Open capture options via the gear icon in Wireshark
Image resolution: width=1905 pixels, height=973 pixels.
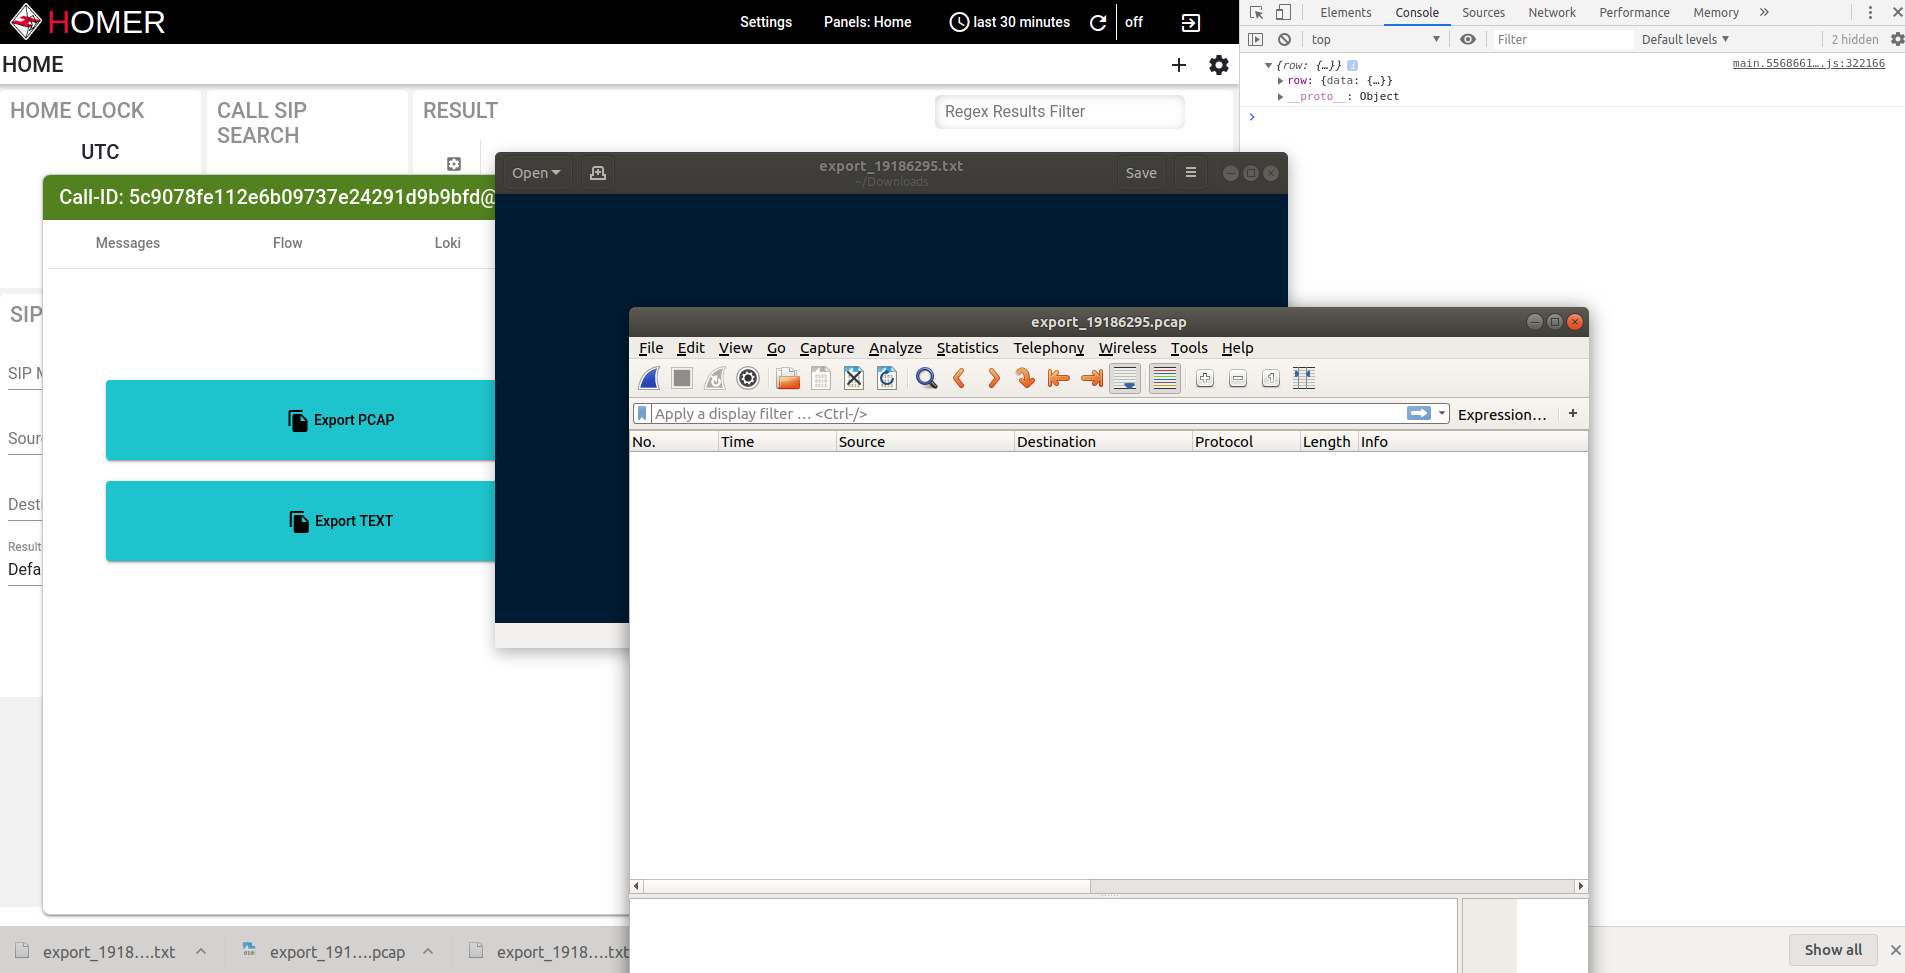pyautogui.click(x=747, y=378)
